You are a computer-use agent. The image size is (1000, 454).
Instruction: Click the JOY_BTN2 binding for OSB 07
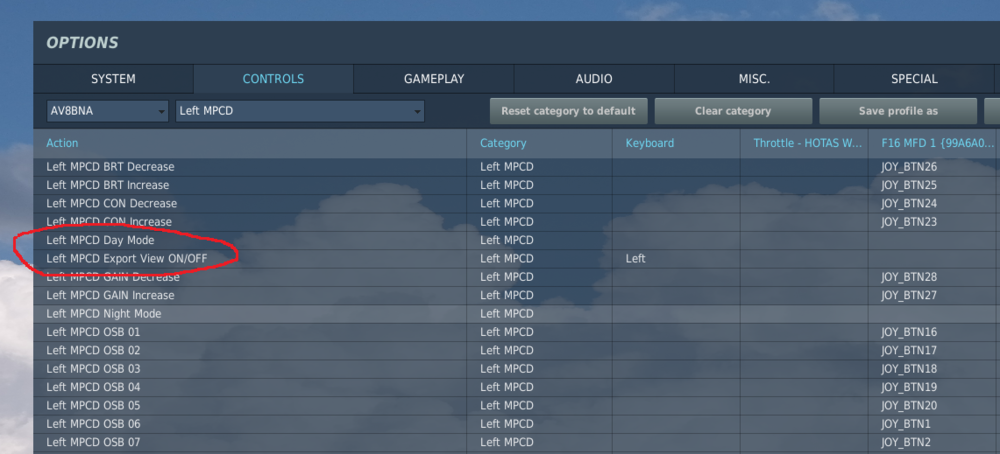point(934,443)
